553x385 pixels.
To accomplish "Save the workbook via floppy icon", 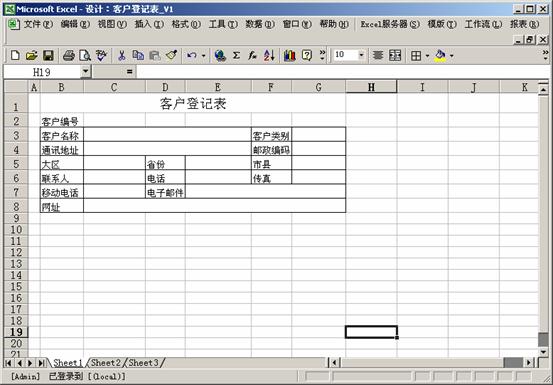I will 48,55.
